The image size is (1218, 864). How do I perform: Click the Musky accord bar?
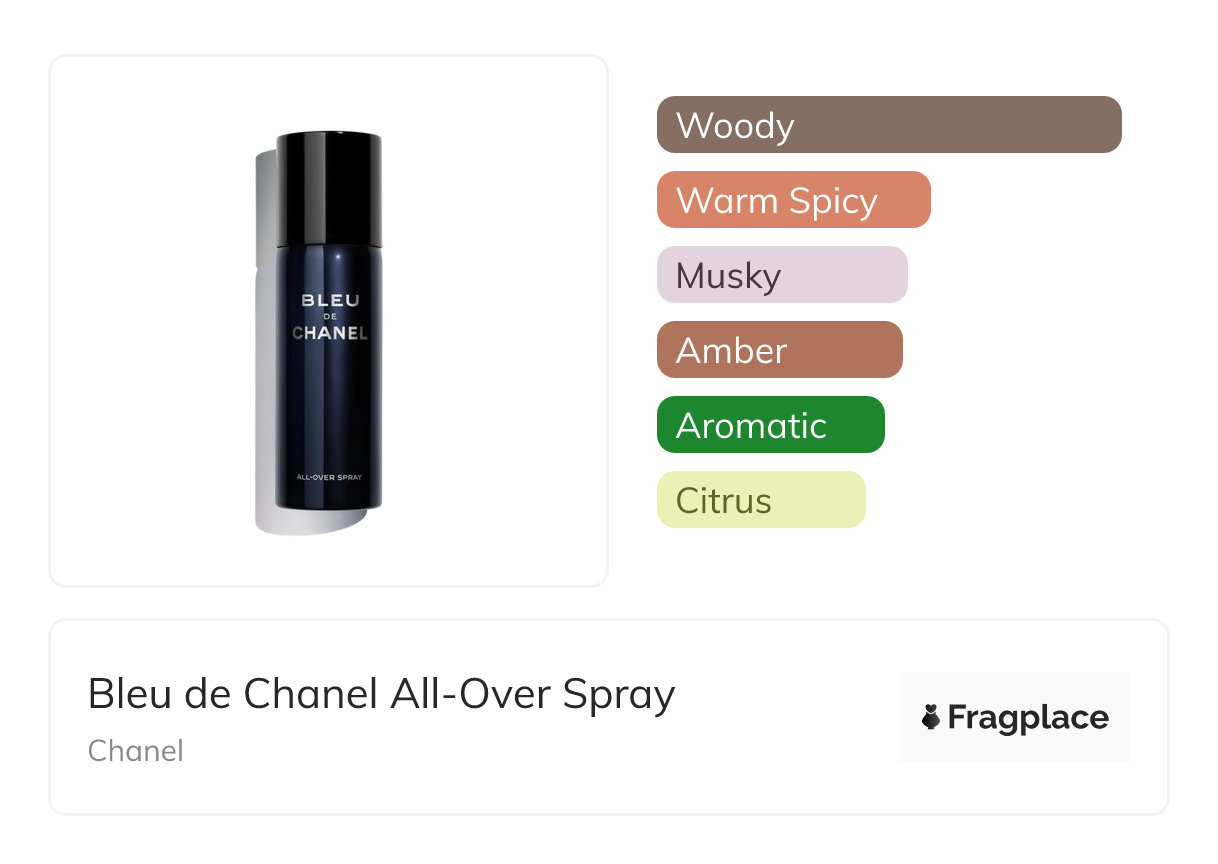781,275
